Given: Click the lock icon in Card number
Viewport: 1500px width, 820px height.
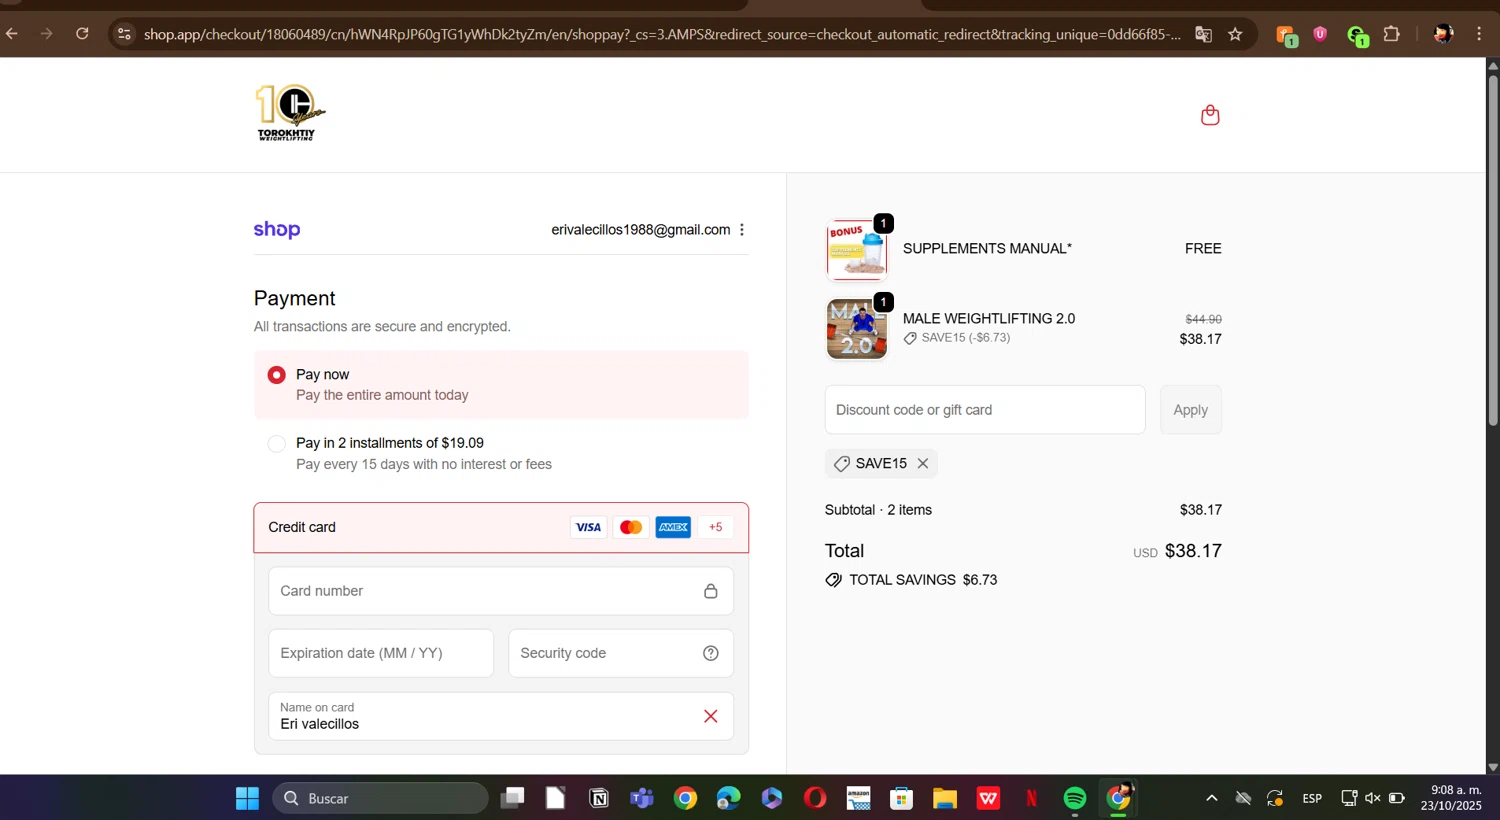Looking at the screenshot, I should pos(711,591).
